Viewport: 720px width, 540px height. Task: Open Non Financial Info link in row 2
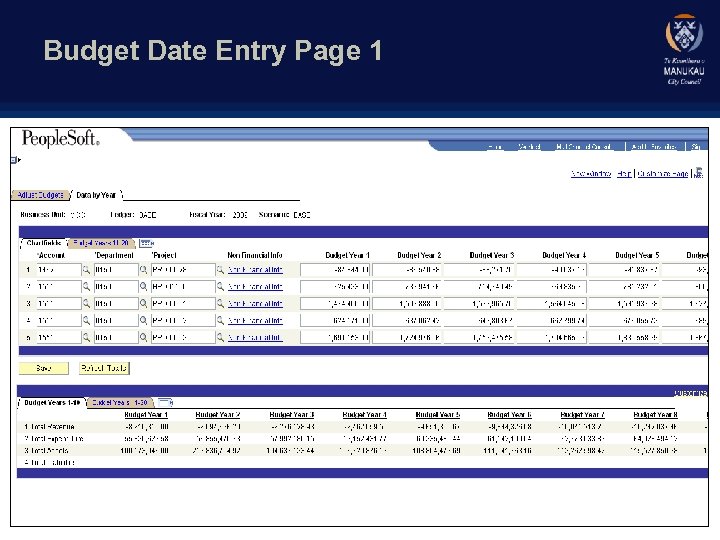[x=255, y=287]
